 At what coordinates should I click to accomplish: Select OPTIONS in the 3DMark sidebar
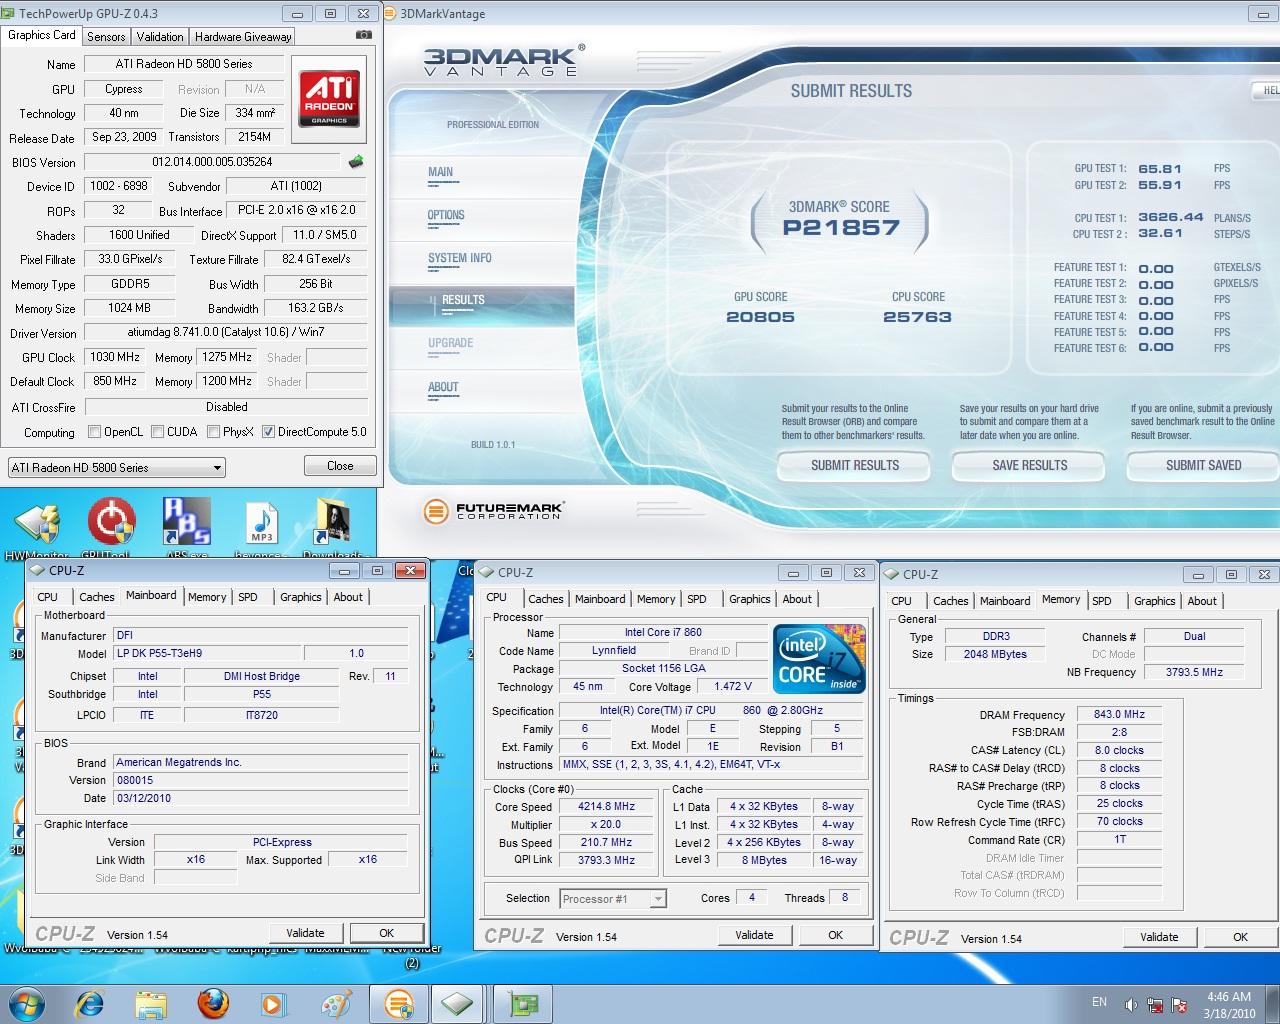446,215
